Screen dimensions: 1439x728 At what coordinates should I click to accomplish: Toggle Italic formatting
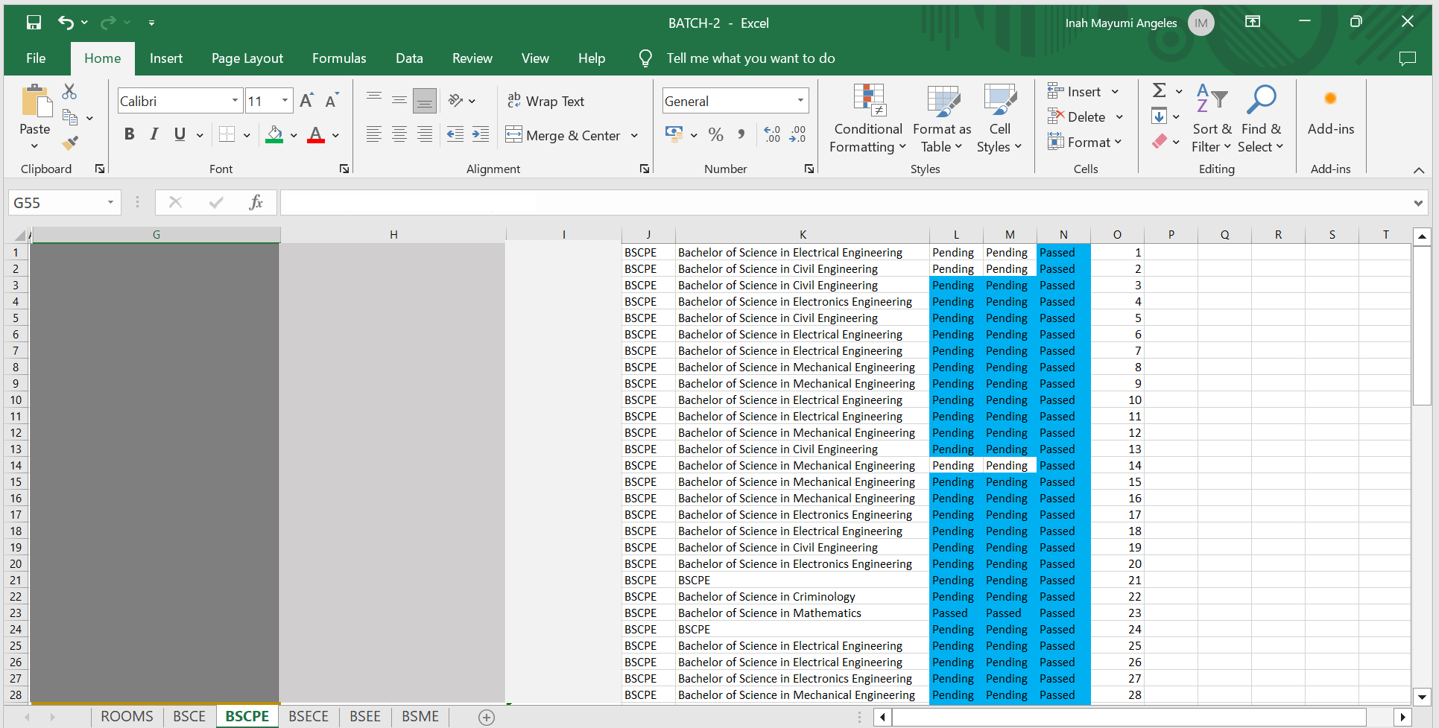coord(154,135)
